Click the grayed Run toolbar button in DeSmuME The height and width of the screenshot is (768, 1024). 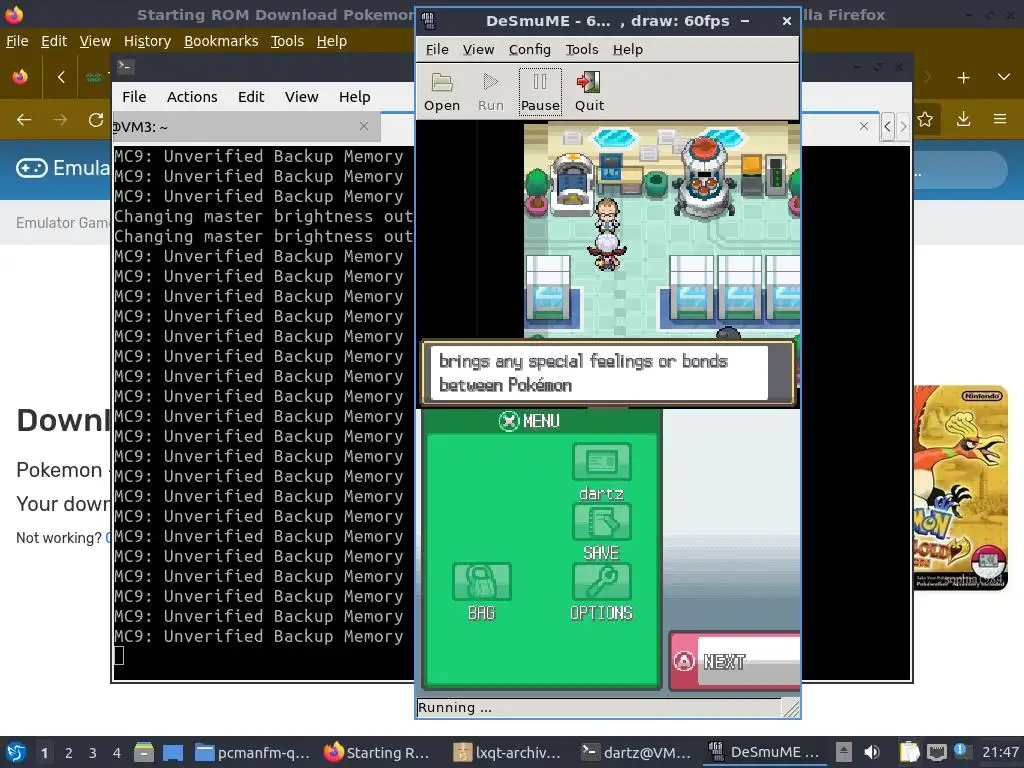[x=490, y=92]
